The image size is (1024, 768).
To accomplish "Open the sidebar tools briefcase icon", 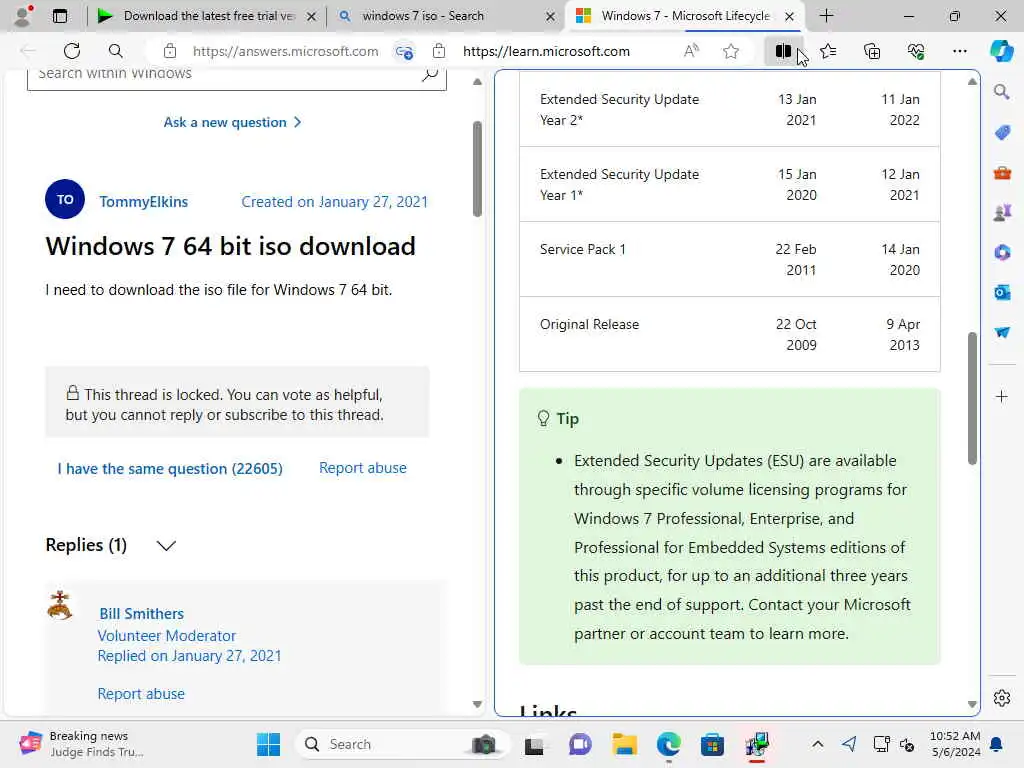I will [1002, 172].
